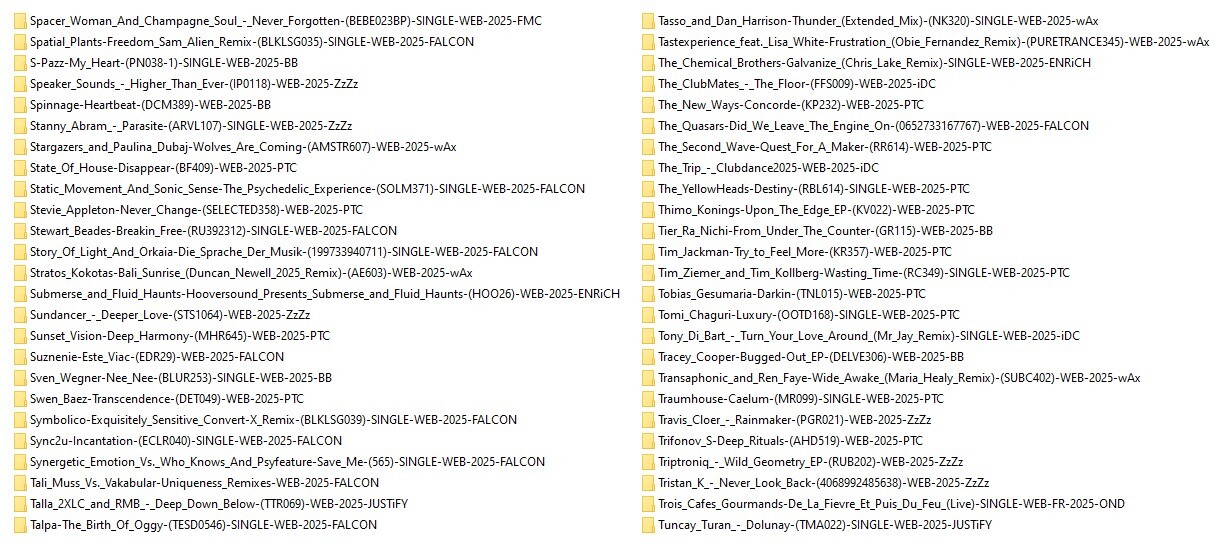Click folder icon for Stargazers_and_Paulina_Dubaj
This screenshot has height=546, width=1231.
tap(19, 146)
